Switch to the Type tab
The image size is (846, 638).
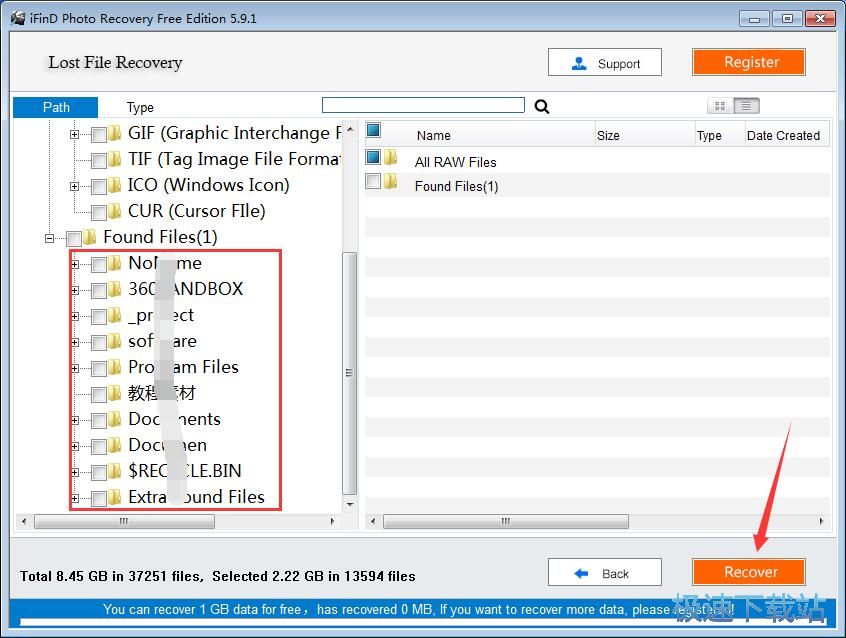coord(140,107)
